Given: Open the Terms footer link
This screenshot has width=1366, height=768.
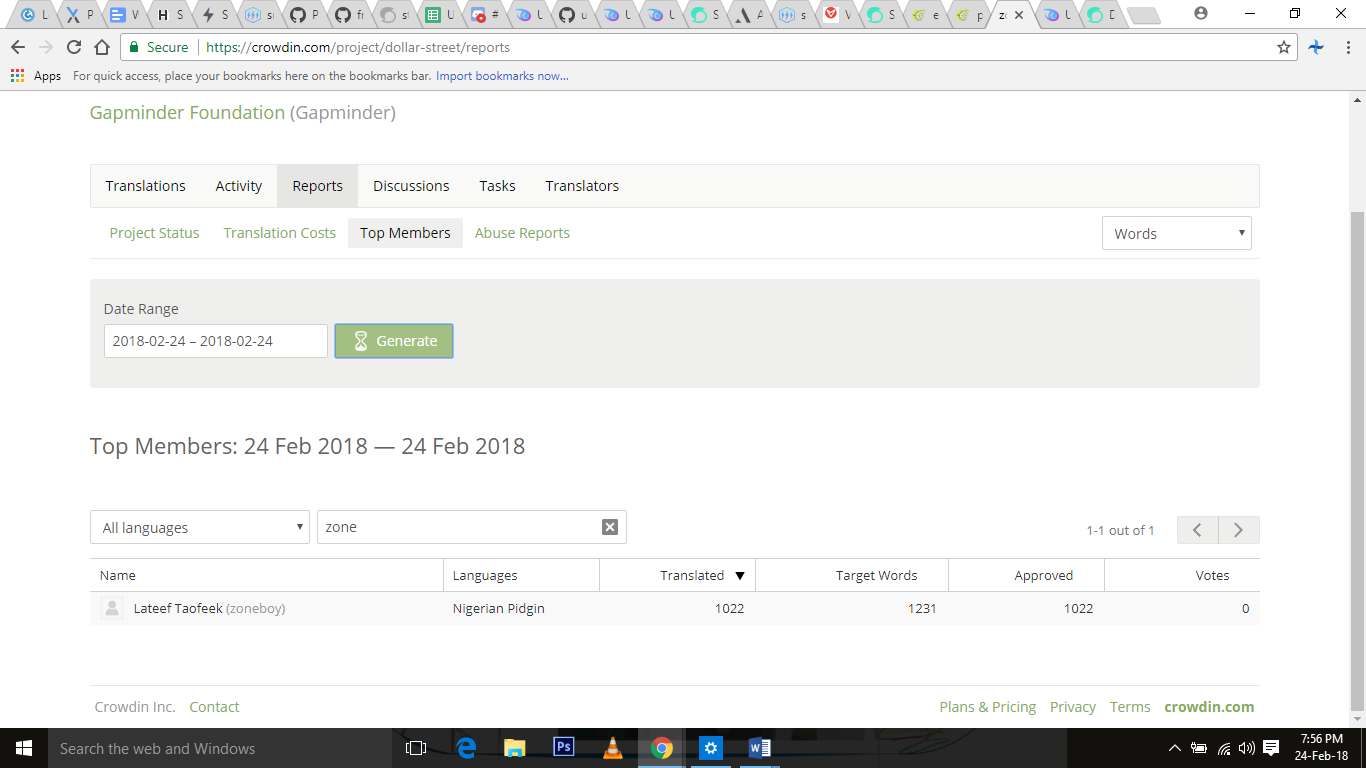Looking at the screenshot, I should [1130, 707].
